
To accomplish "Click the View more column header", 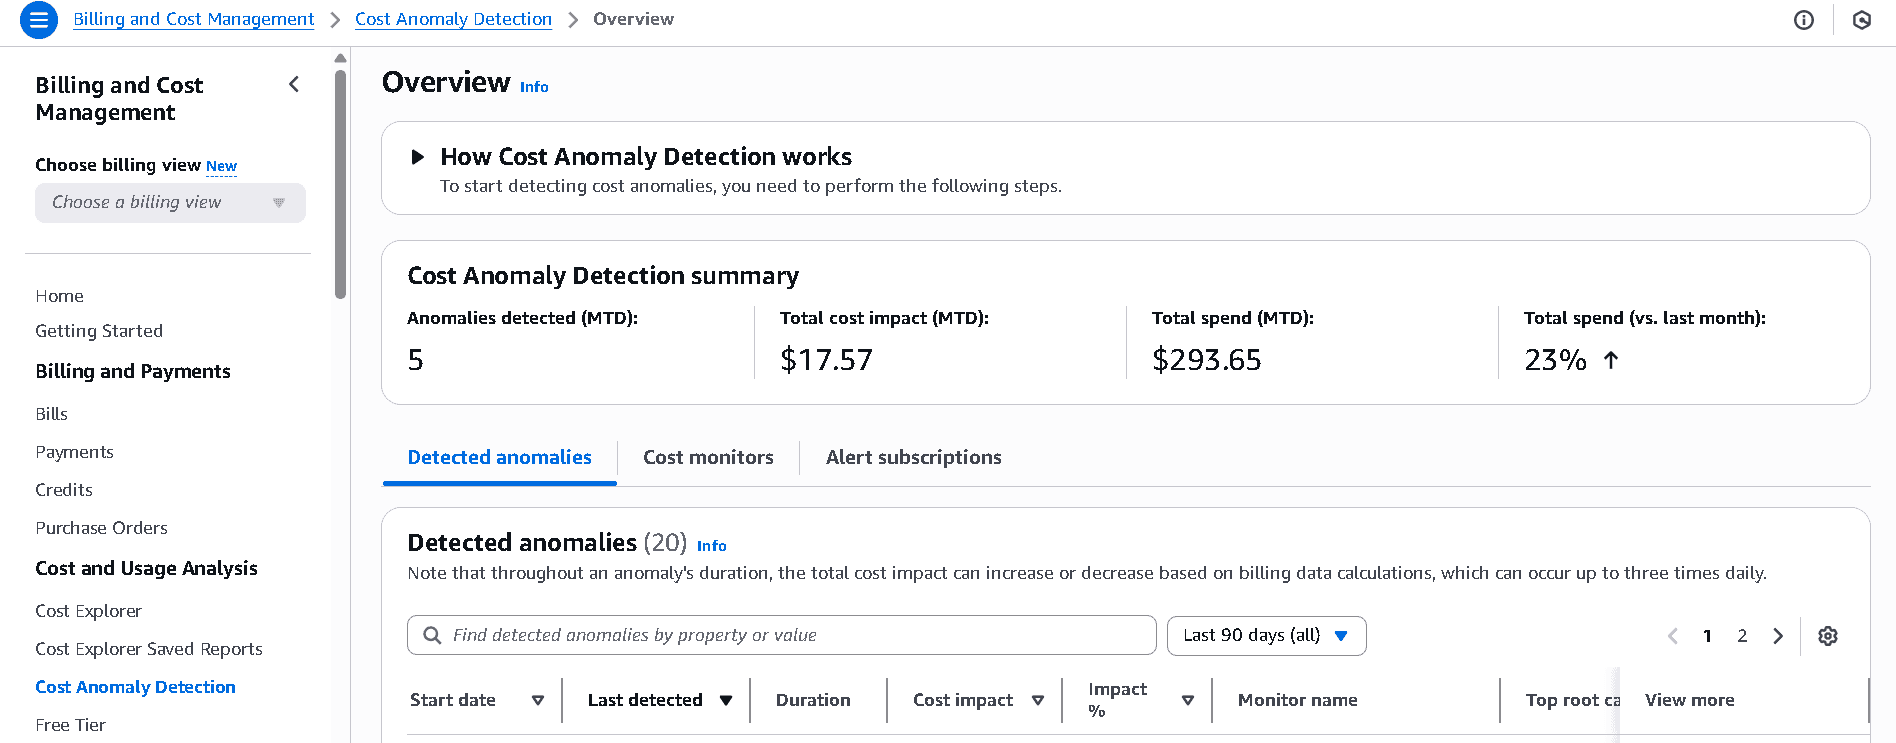I will pos(1689,700).
